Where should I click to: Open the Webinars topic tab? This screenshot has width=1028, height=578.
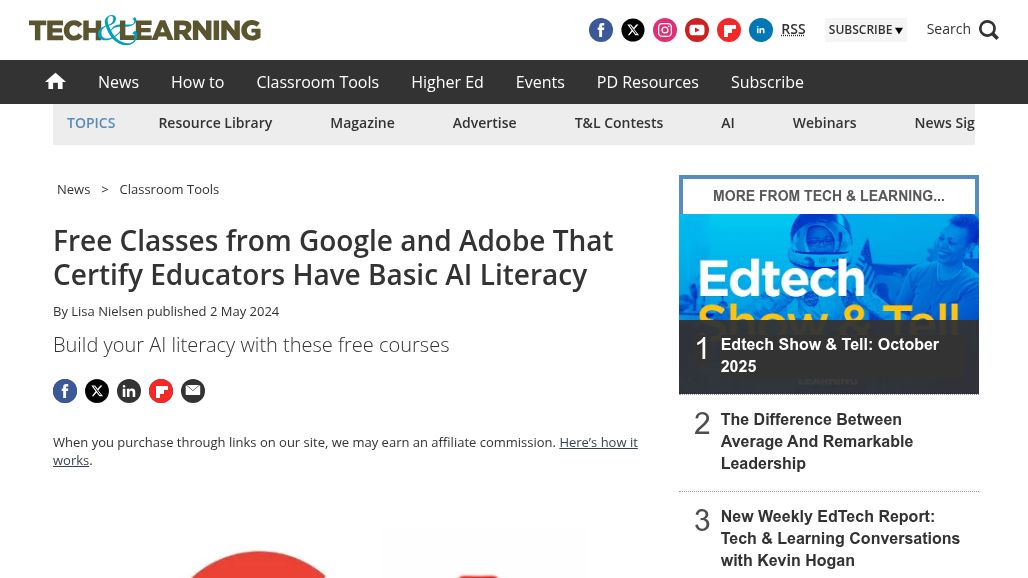[x=824, y=123]
